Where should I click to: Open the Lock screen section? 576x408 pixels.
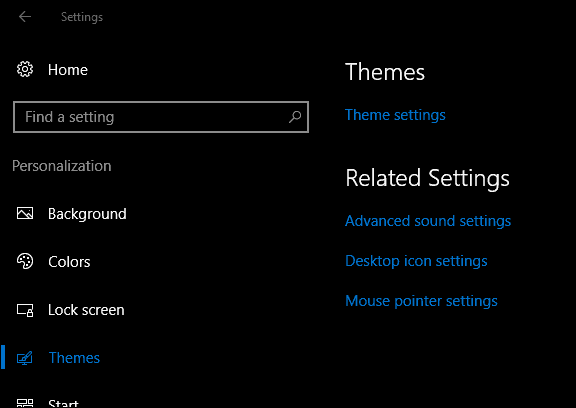(86, 310)
